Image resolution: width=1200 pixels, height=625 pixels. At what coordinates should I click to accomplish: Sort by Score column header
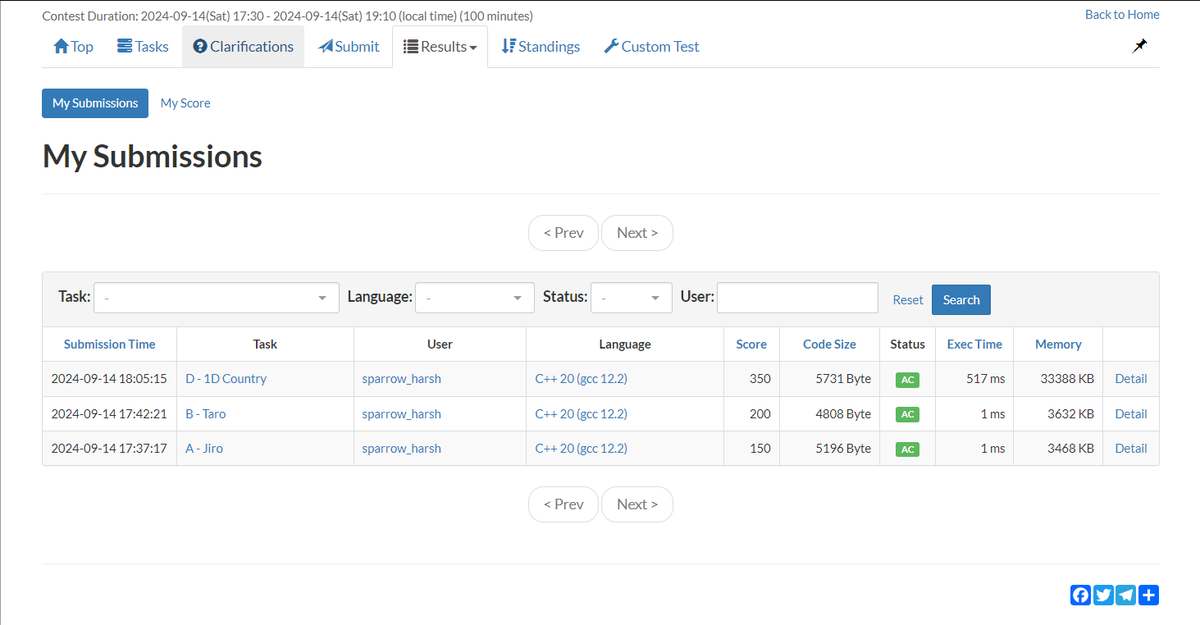(751, 344)
